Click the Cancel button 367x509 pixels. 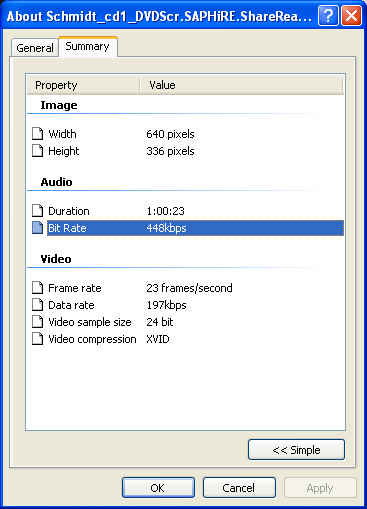click(239, 488)
